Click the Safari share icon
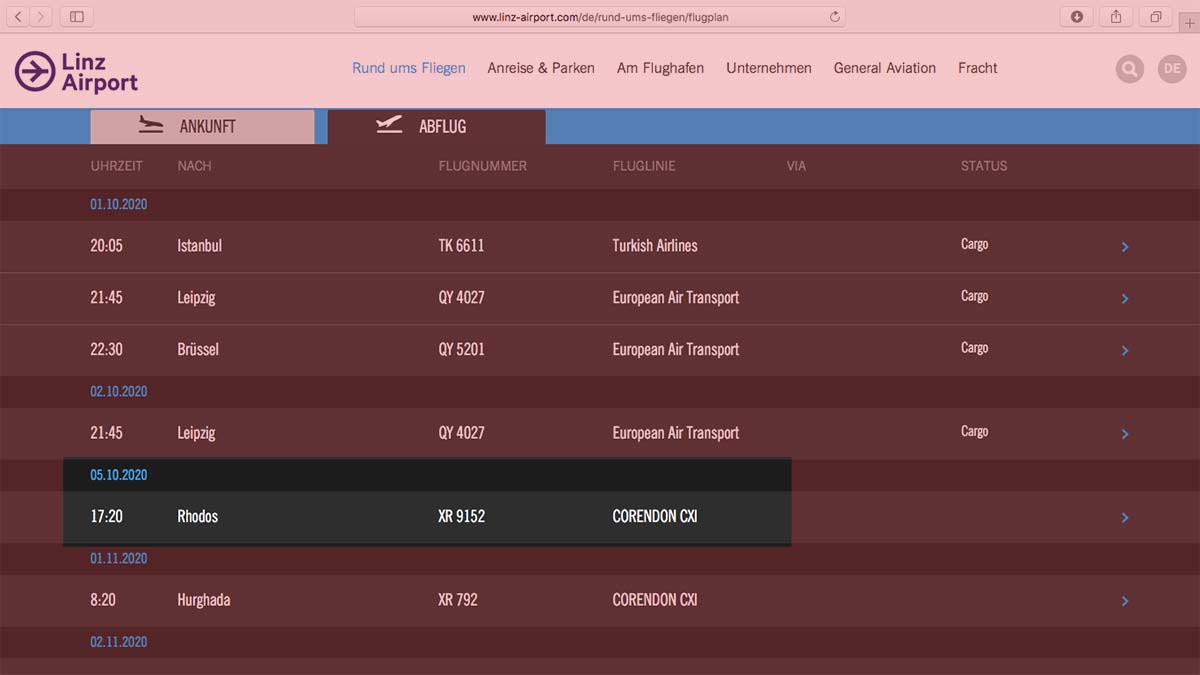Screen dimensions: 1200x675 (x=1116, y=16)
